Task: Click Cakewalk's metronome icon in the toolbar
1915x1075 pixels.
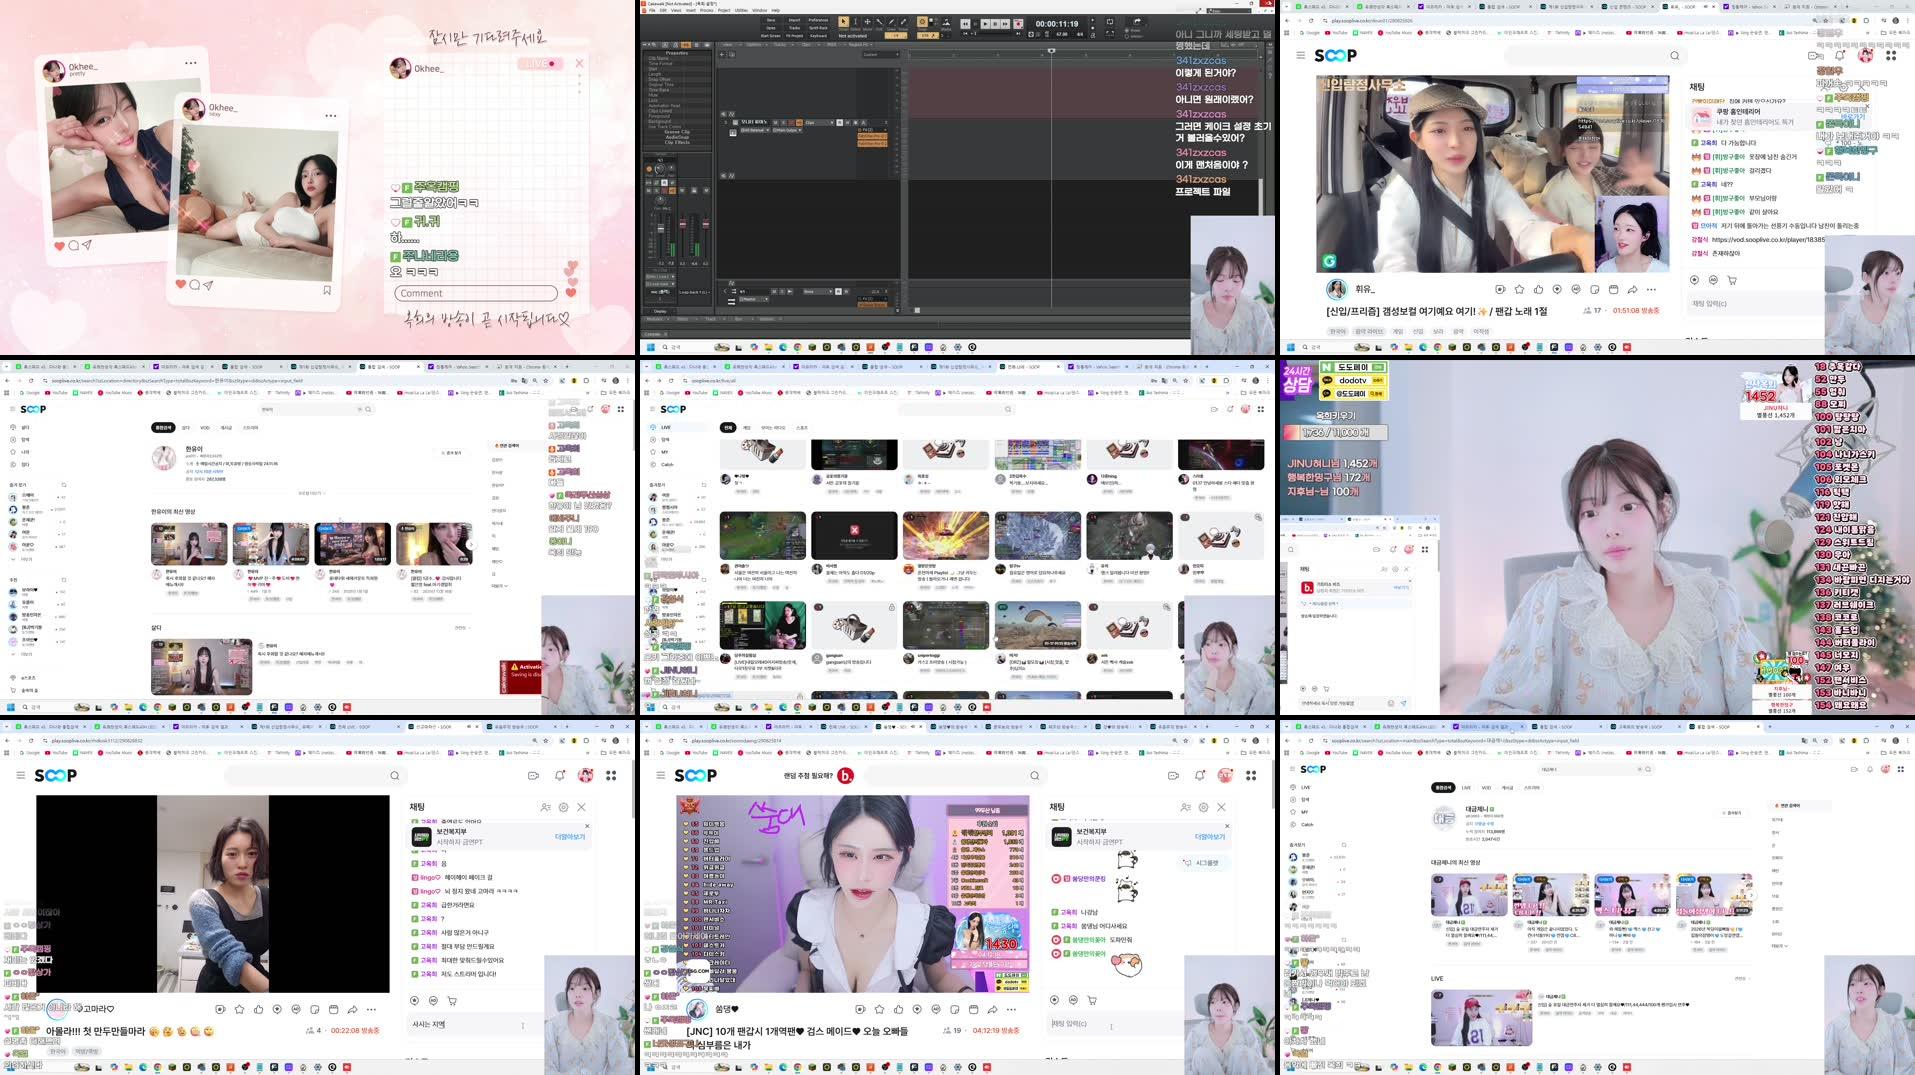Action: coord(1047,34)
